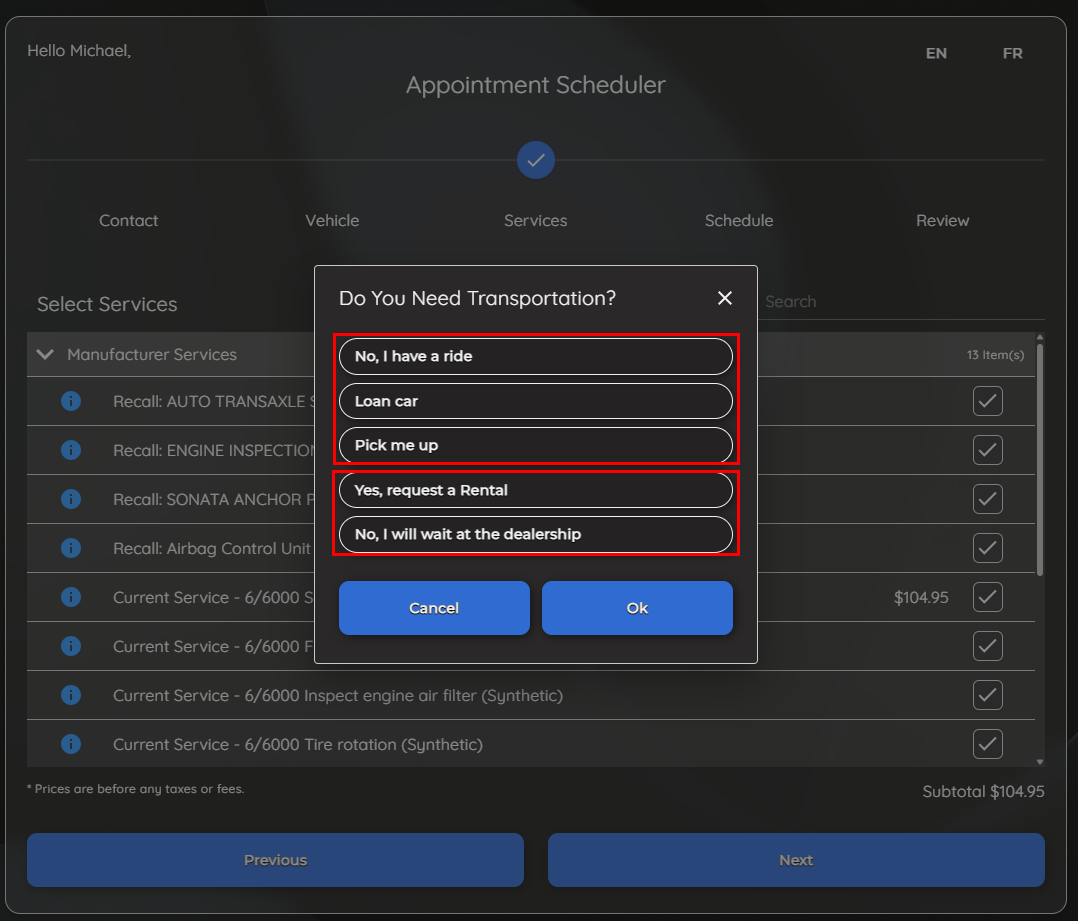The image size is (1078, 921).
Task: Open info for Recall: SONATA ANCHOR
Action: click(71, 499)
